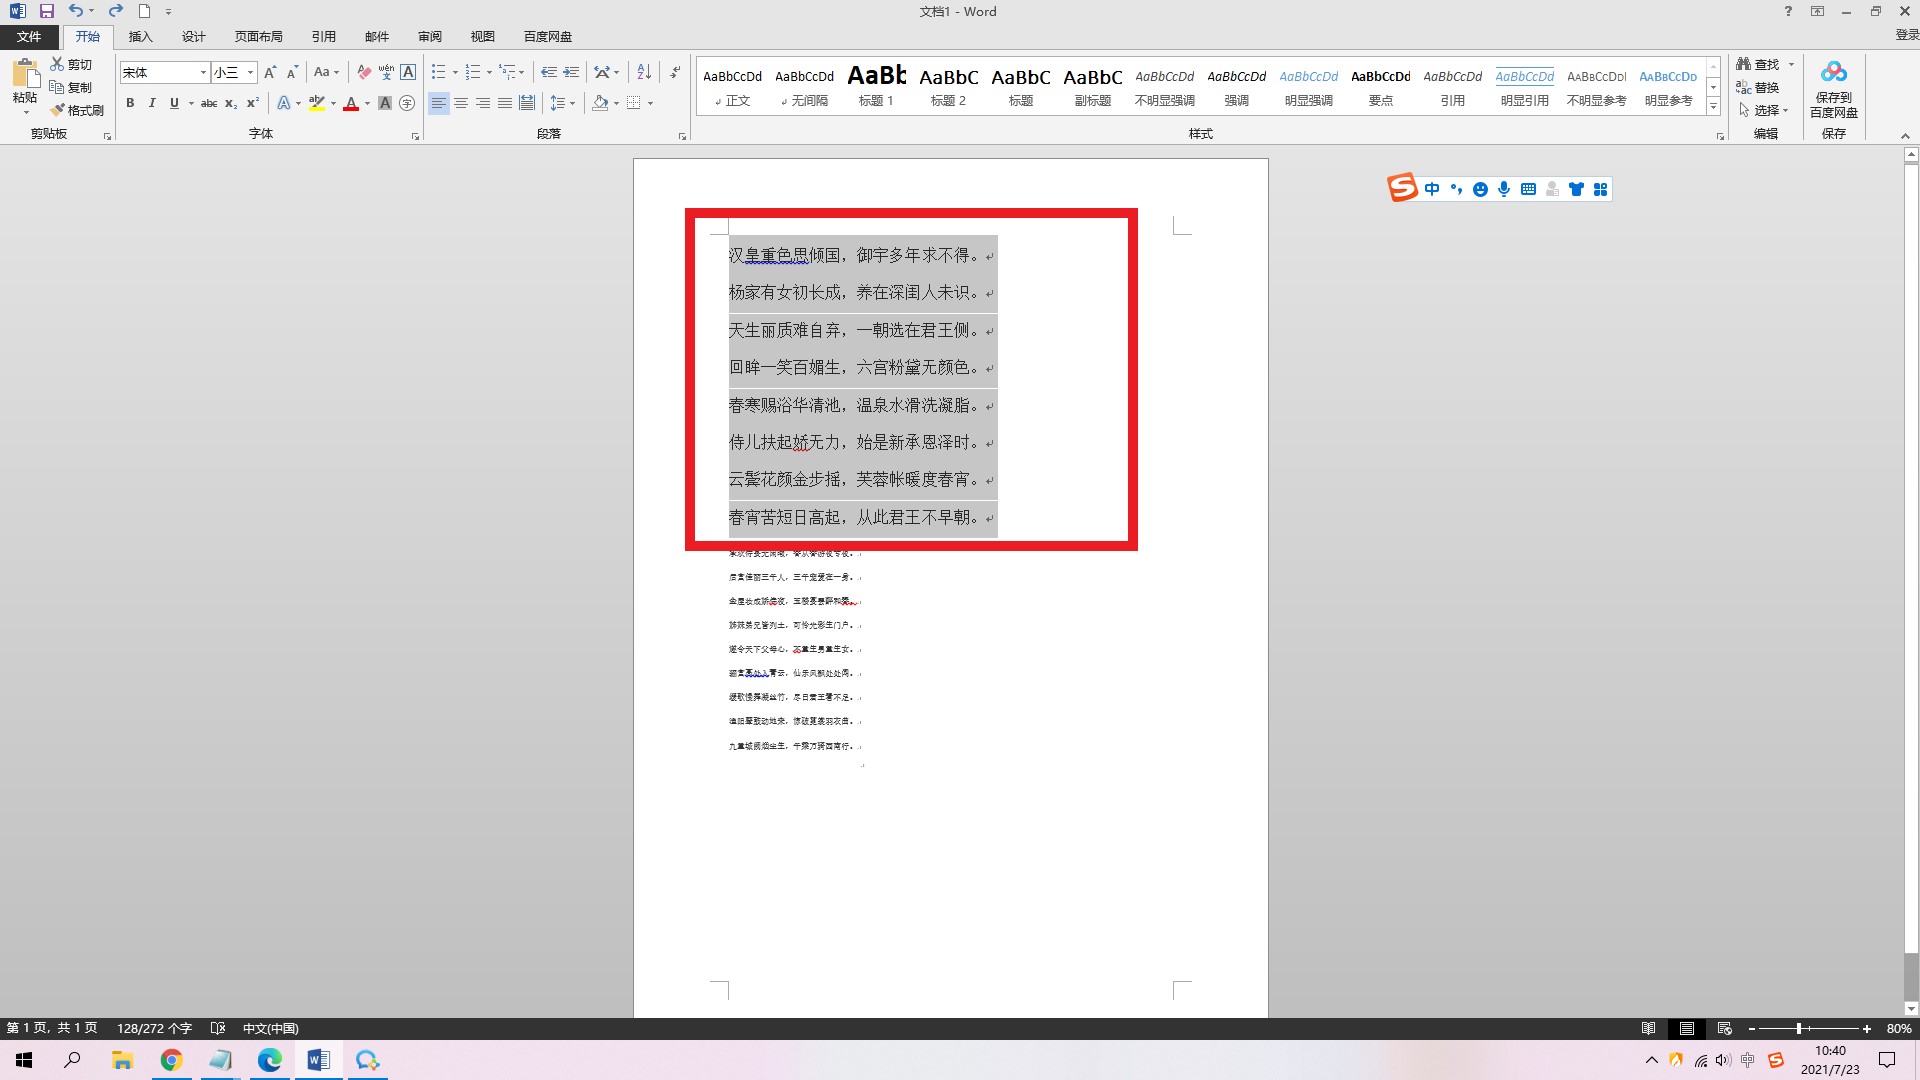Click enclosed character circle icon

click(x=407, y=103)
